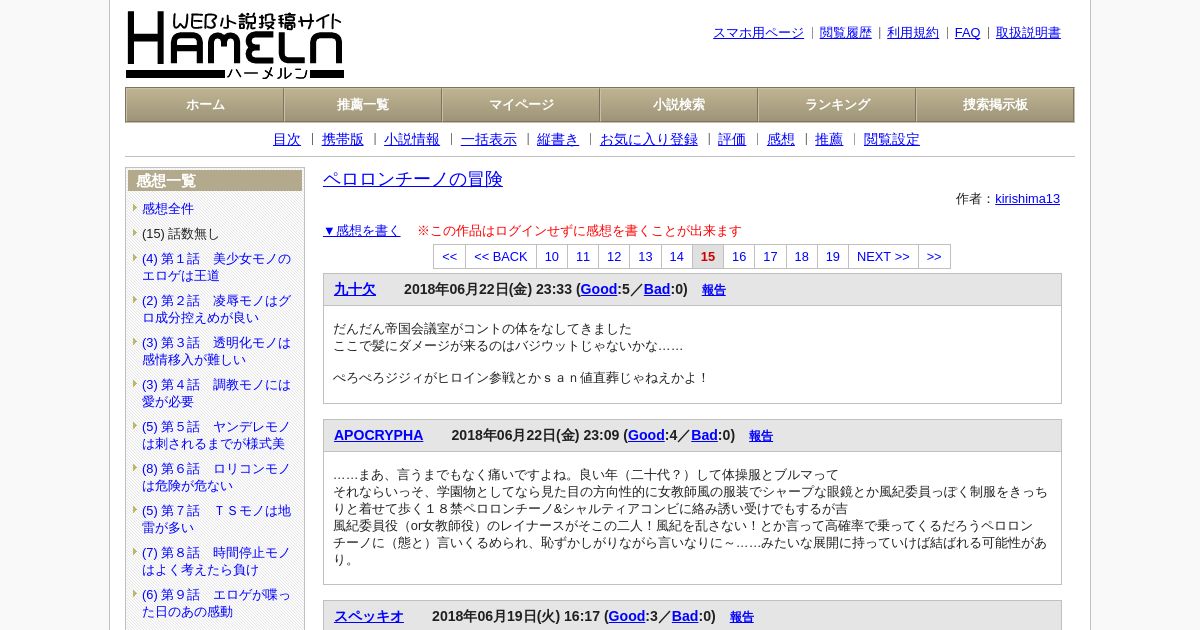Open sidebar 第８話 時間停止モノはよく考えたら負け
1200x630 pixels.
click(x=216, y=561)
